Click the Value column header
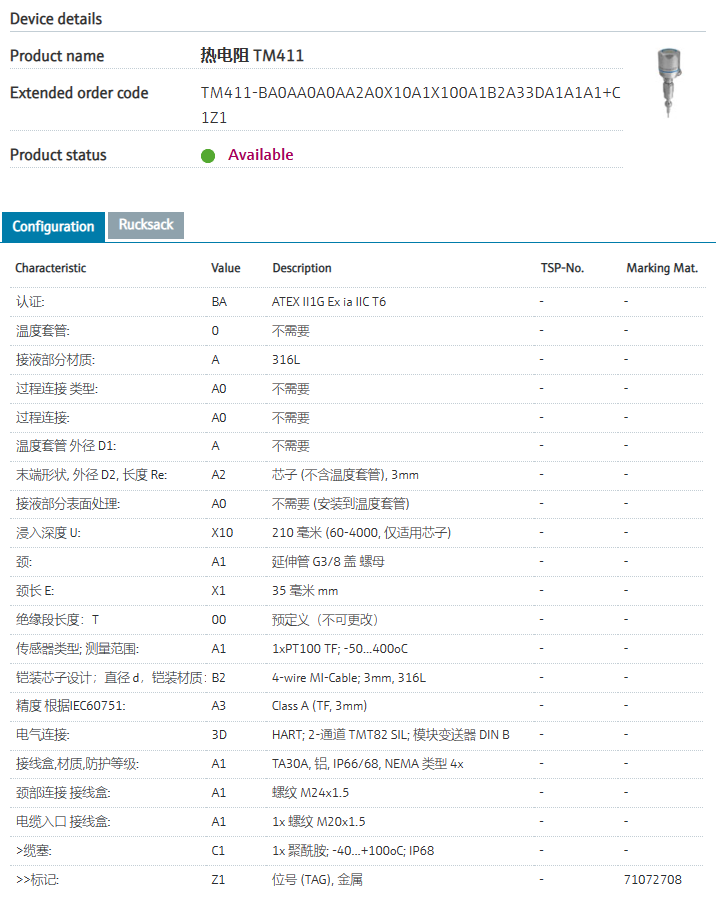The image size is (716, 902). 226,268
